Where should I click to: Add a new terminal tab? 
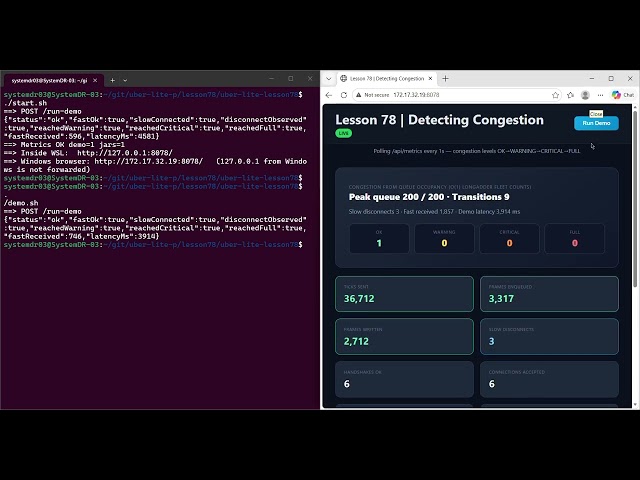112,81
